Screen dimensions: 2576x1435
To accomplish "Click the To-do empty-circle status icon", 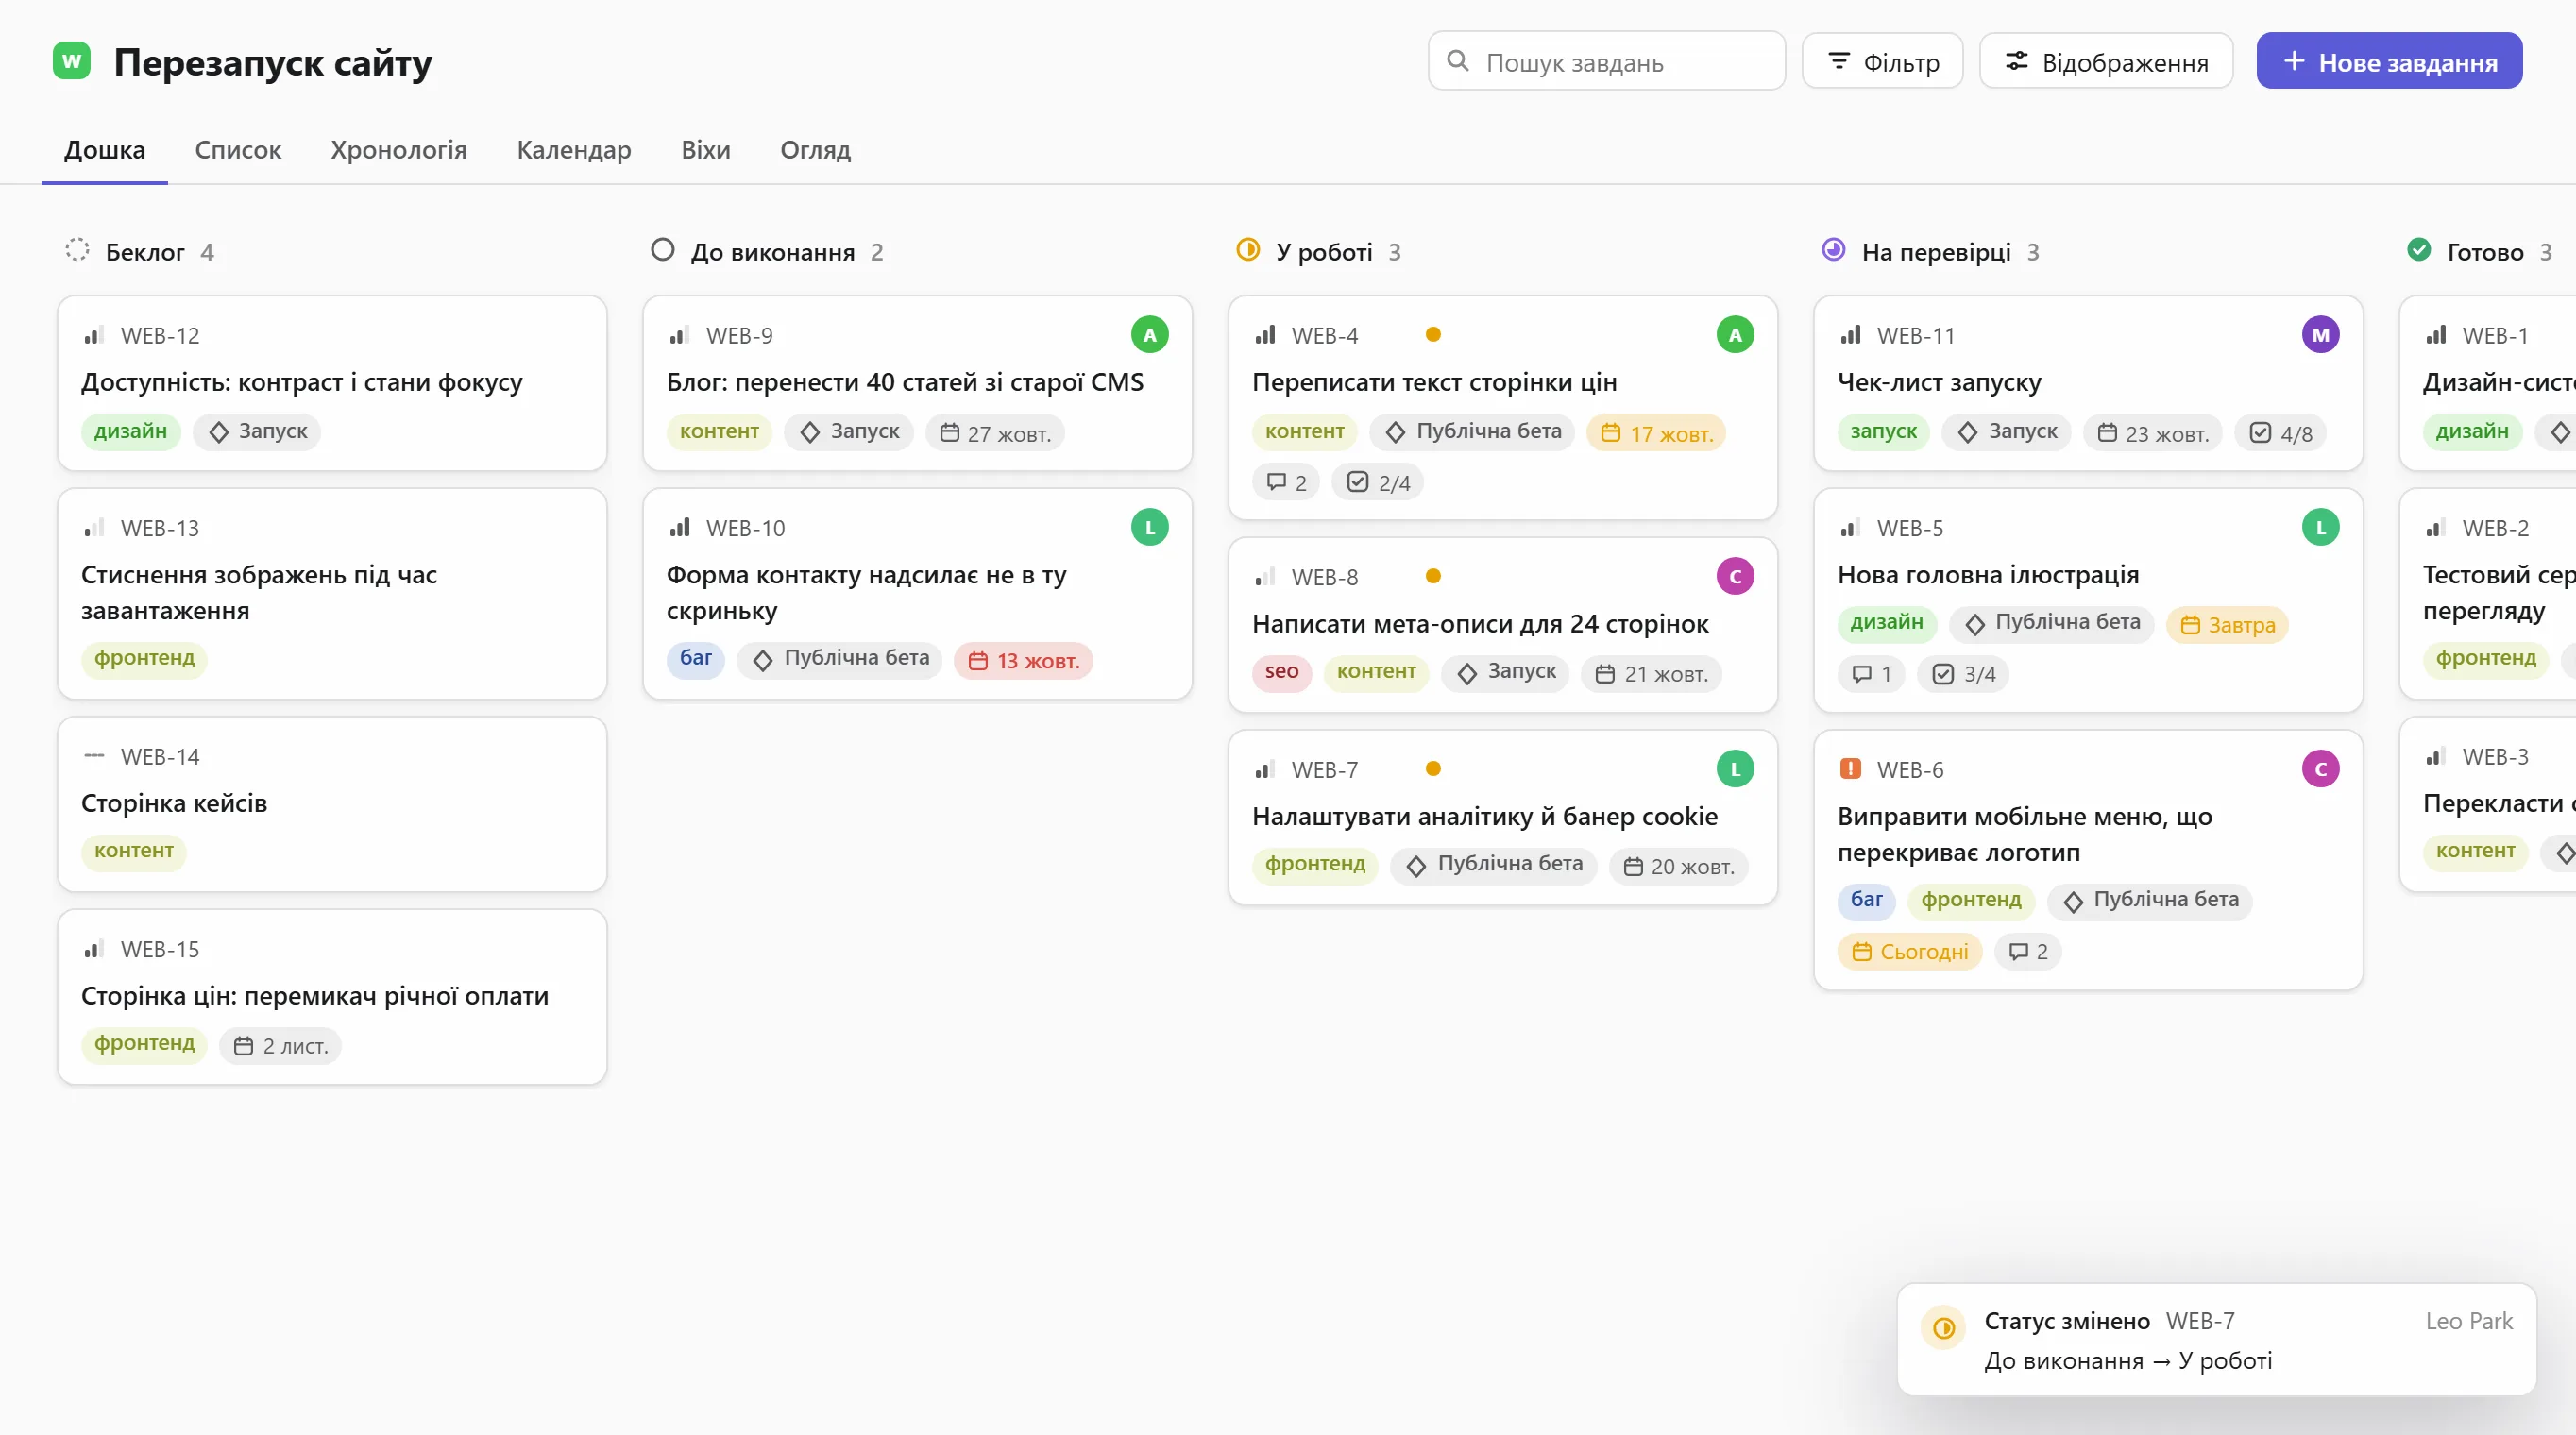I will click(662, 250).
